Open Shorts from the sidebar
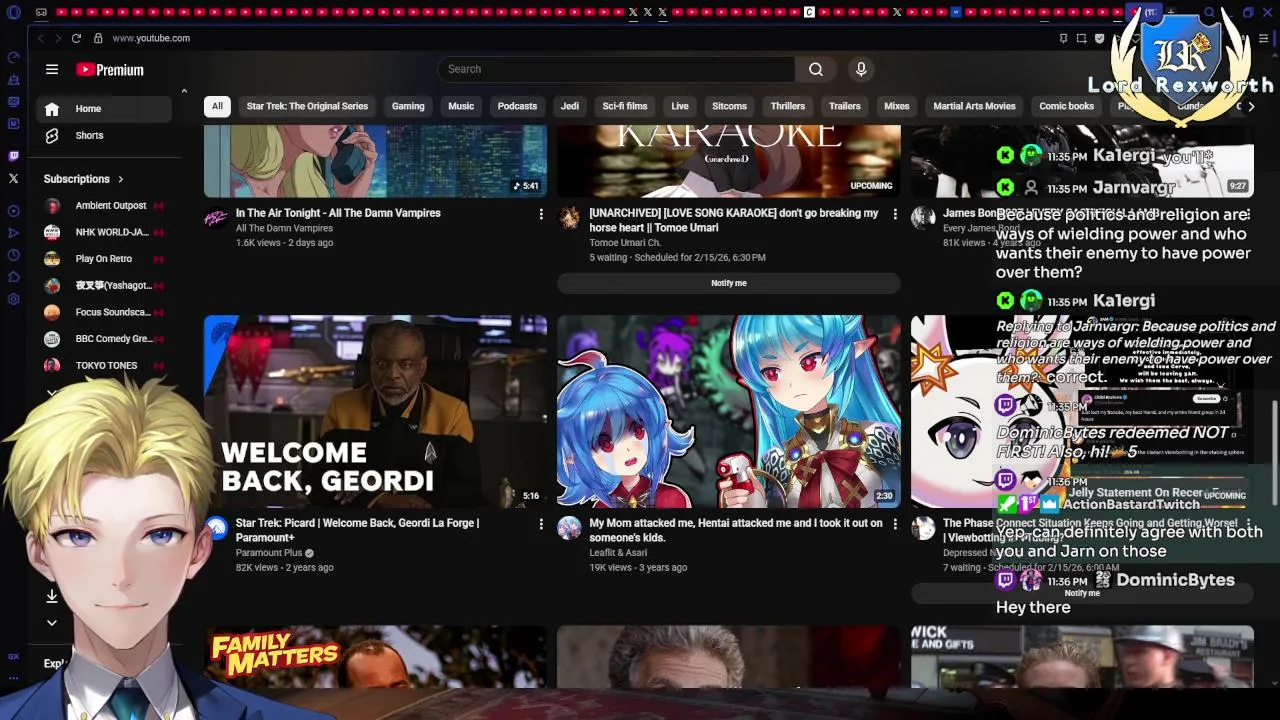 coord(104,135)
